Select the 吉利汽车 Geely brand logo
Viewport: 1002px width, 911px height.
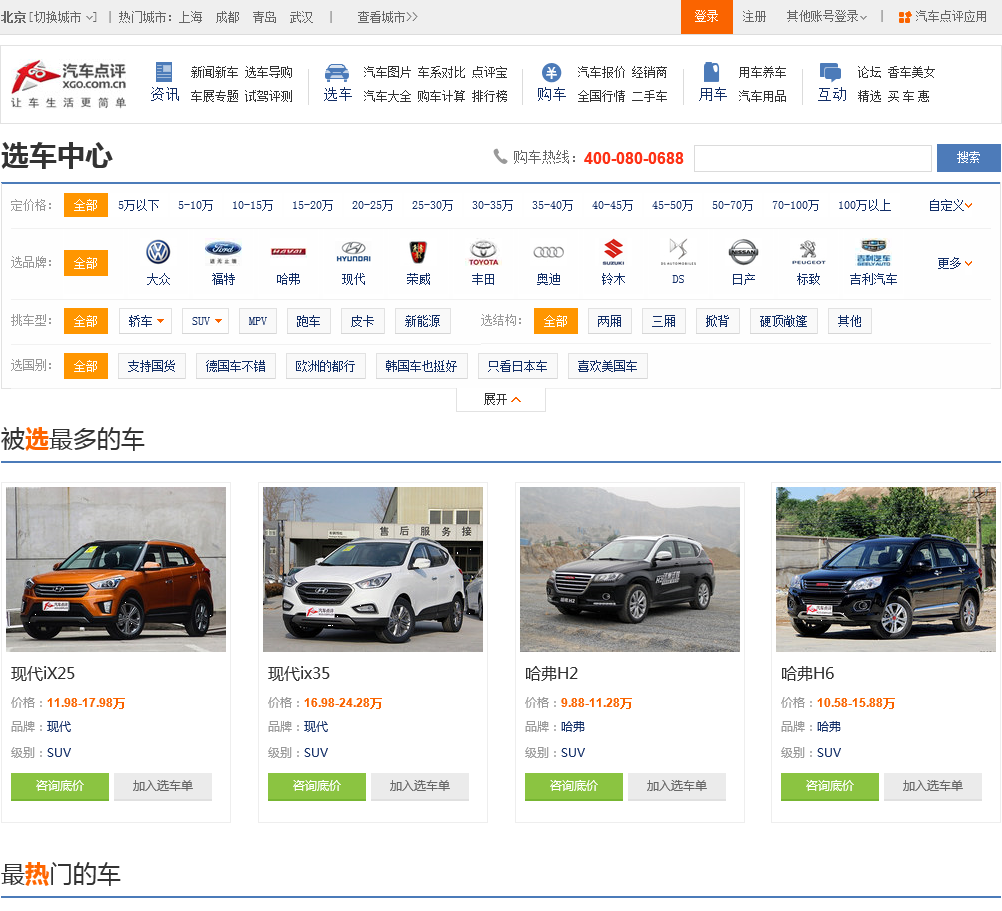[x=873, y=252]
